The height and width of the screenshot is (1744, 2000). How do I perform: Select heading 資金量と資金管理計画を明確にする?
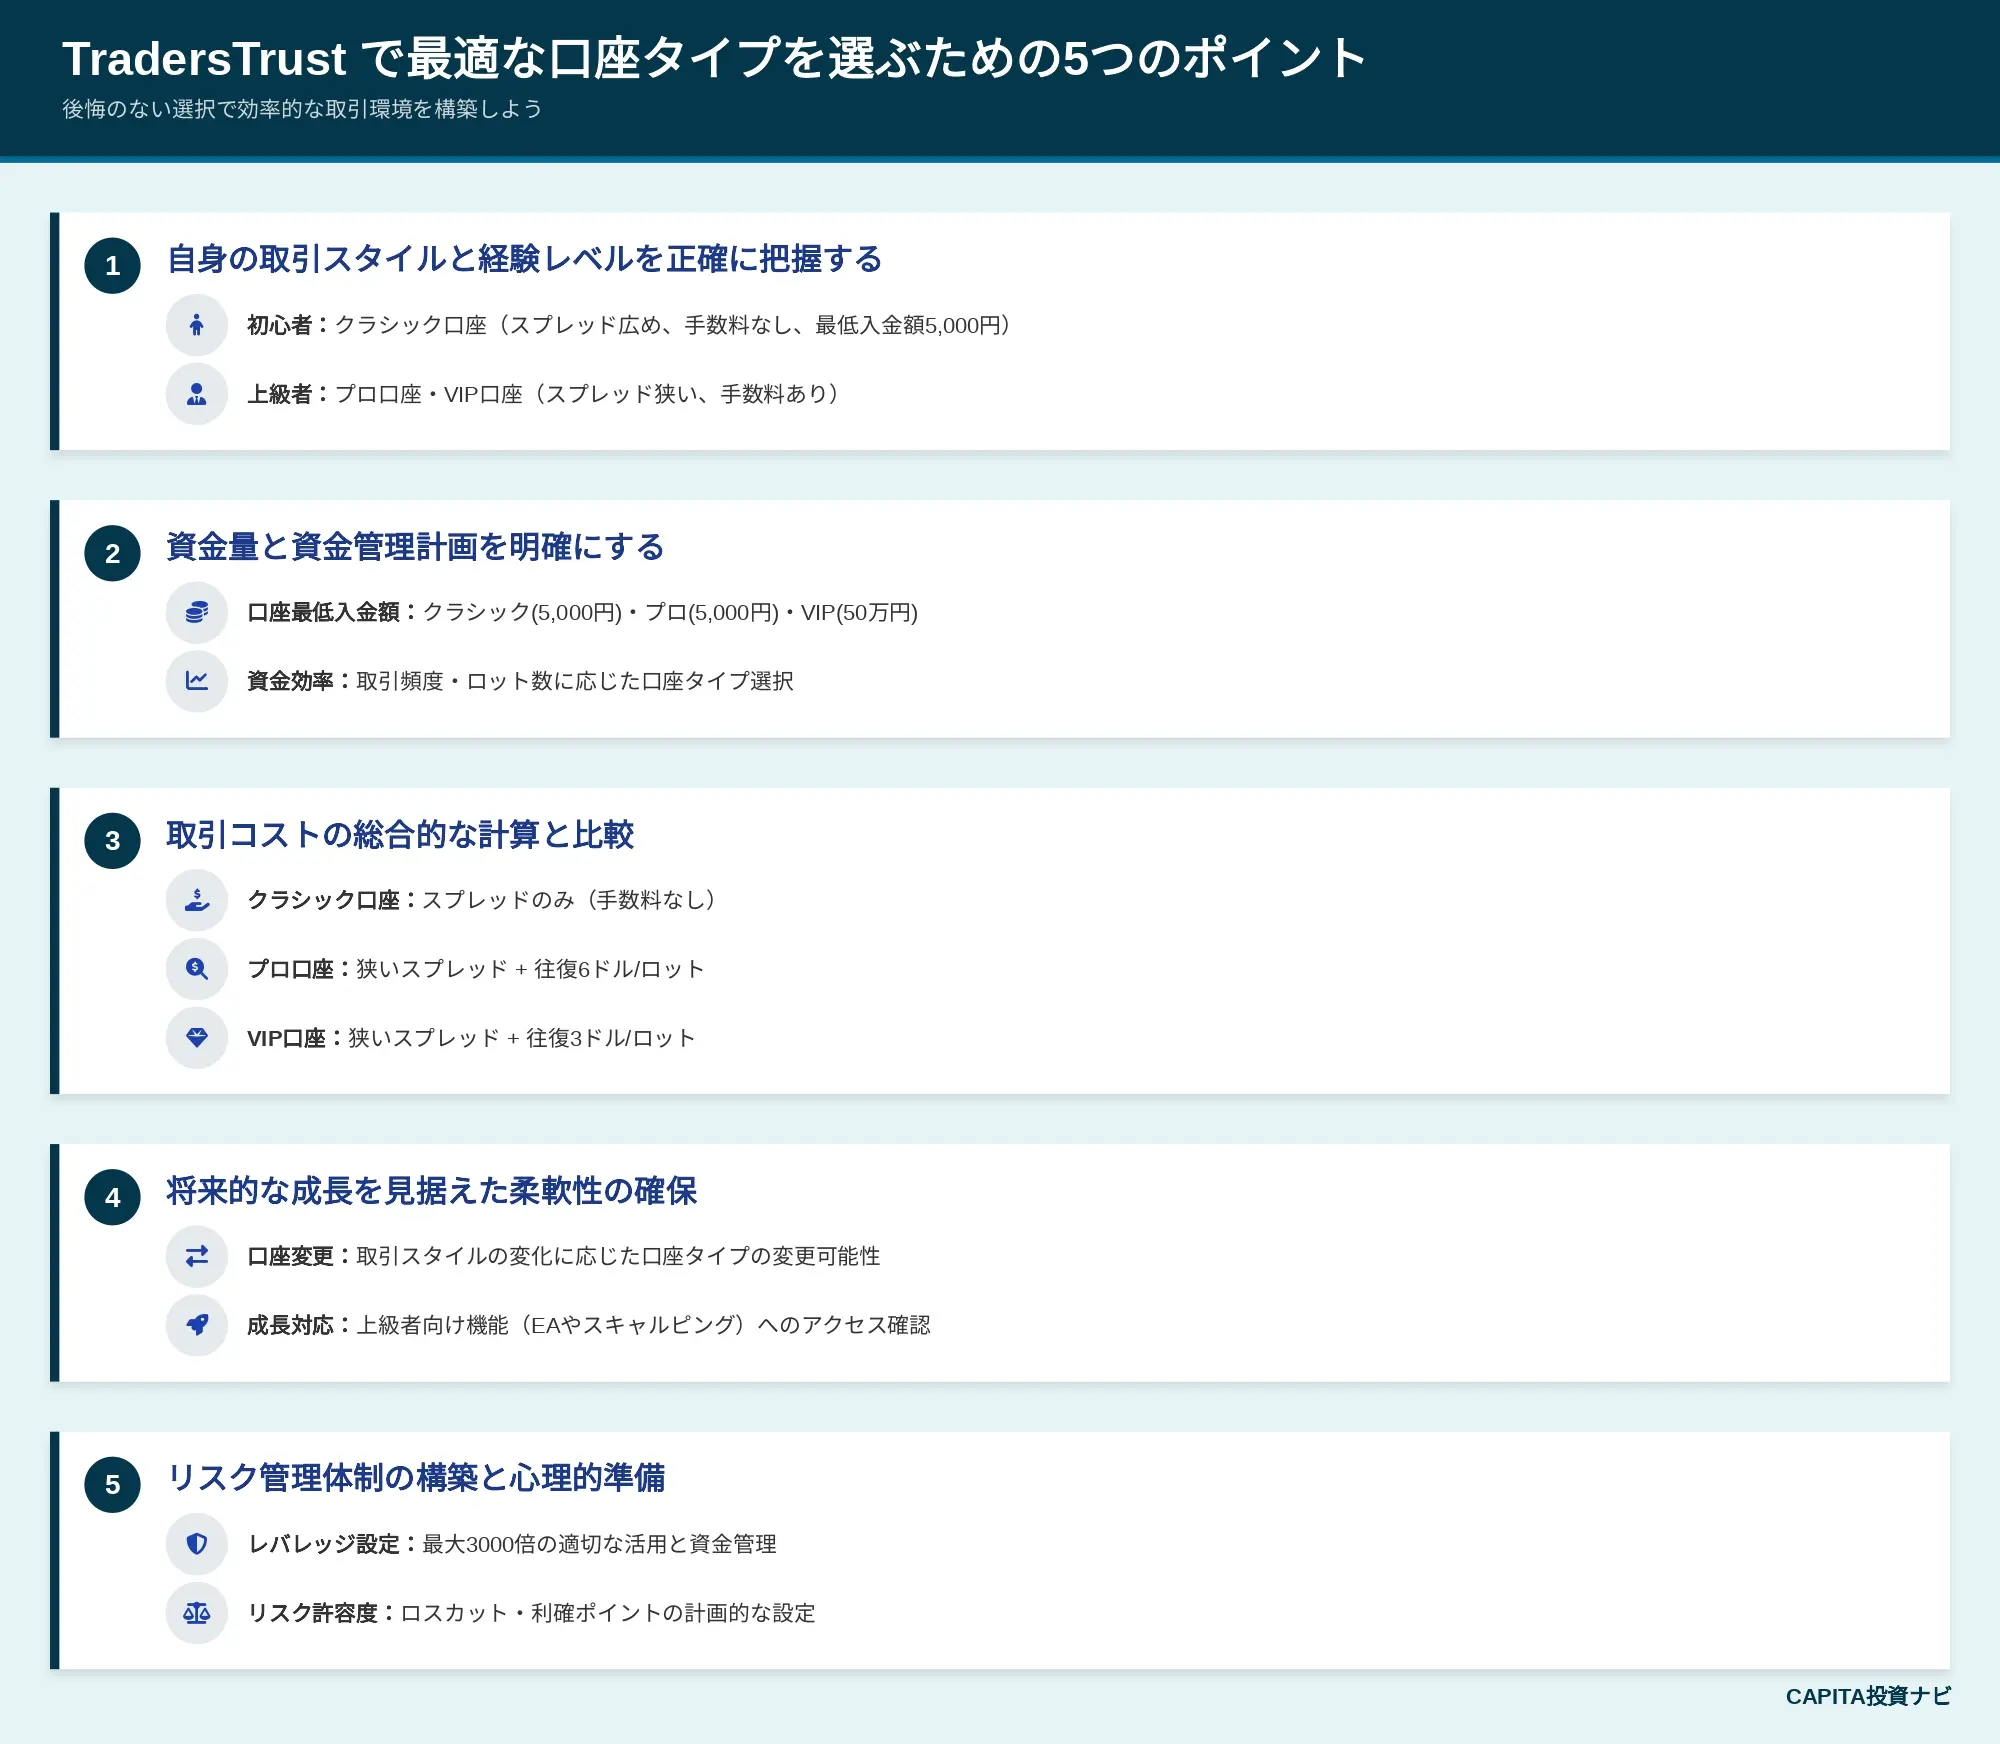tap(415, 547)
